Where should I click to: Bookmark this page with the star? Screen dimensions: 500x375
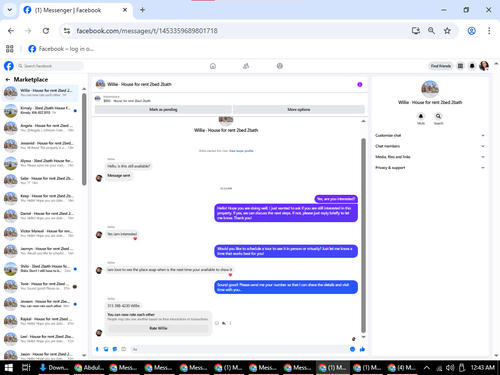(447, 31)
